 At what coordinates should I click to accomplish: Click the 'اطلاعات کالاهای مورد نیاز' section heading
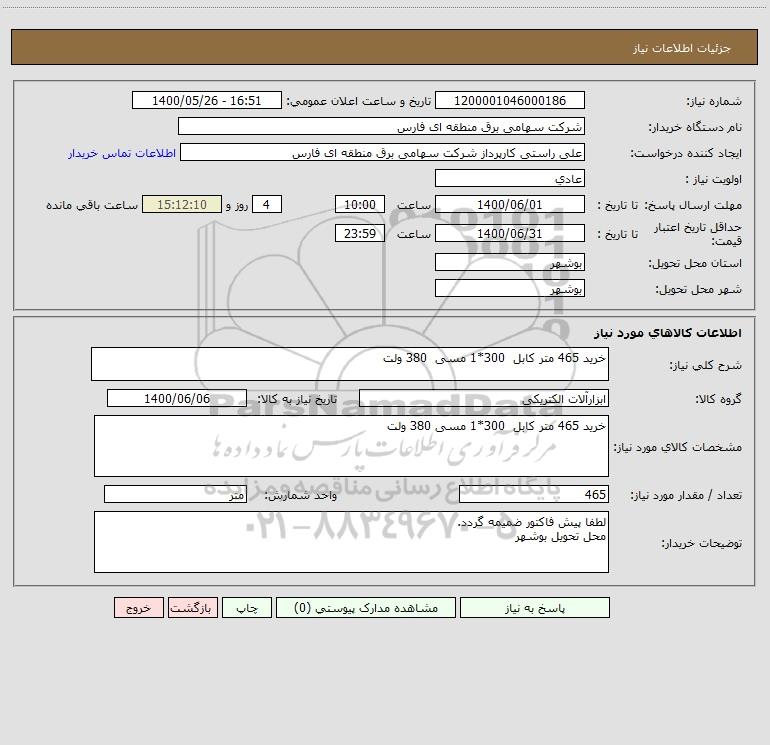(x=667, y=333)
